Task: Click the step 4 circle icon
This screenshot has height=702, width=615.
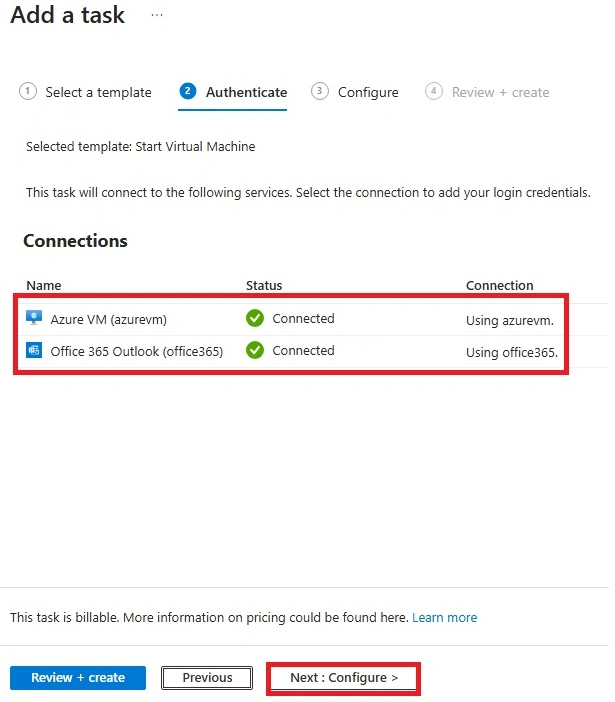Action: pyautogui.click(x=433, y=91)
